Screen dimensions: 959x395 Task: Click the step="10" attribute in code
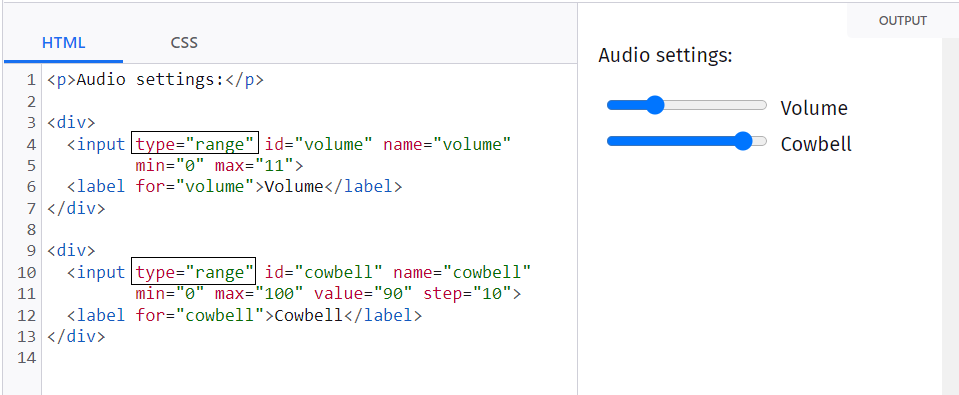point(468,293)
